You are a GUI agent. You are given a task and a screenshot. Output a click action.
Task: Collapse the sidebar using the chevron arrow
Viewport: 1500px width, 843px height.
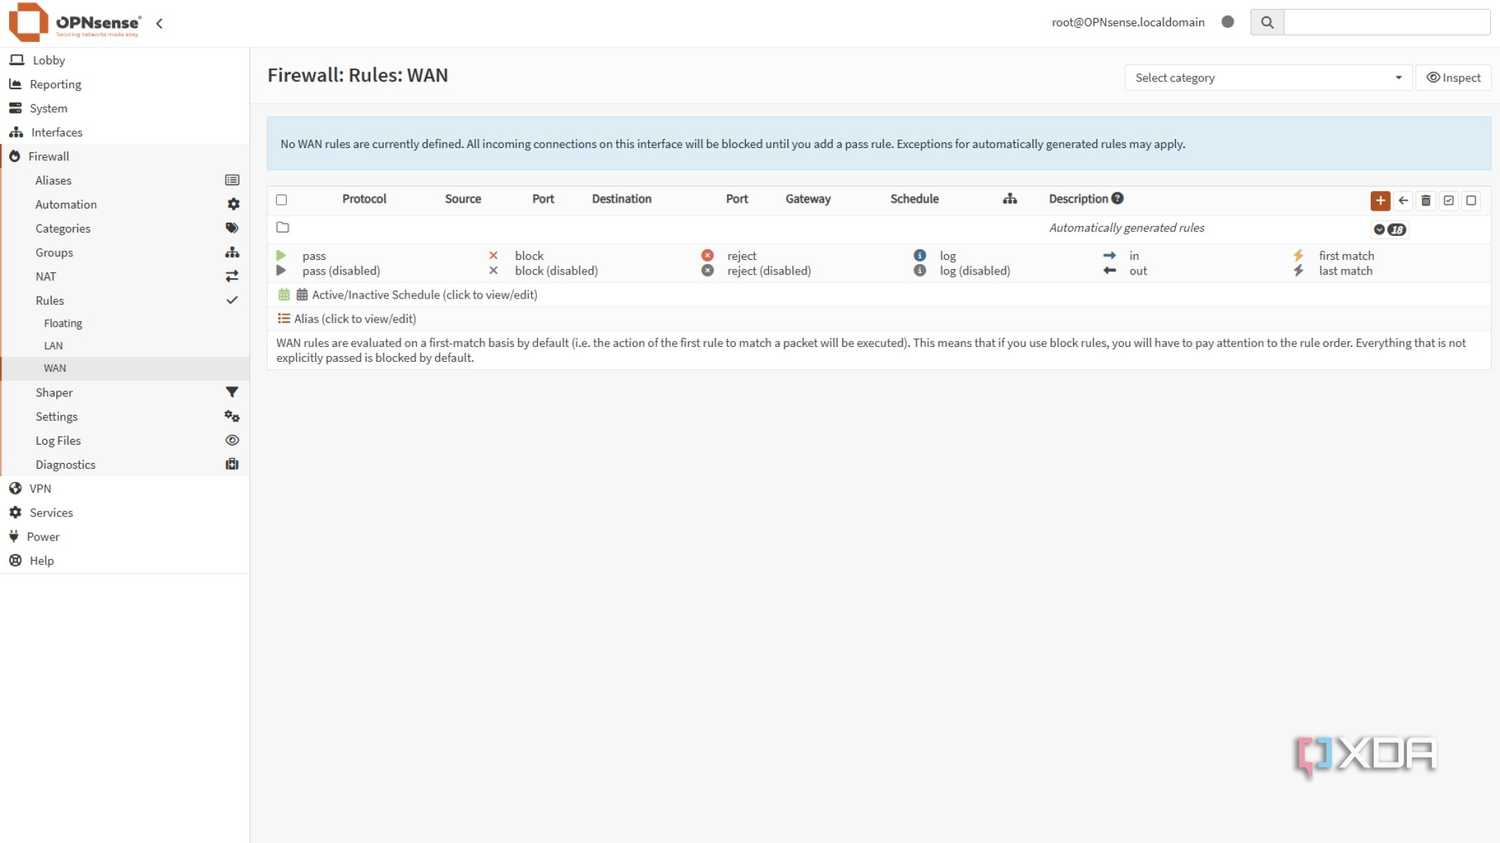coord(159,23)
